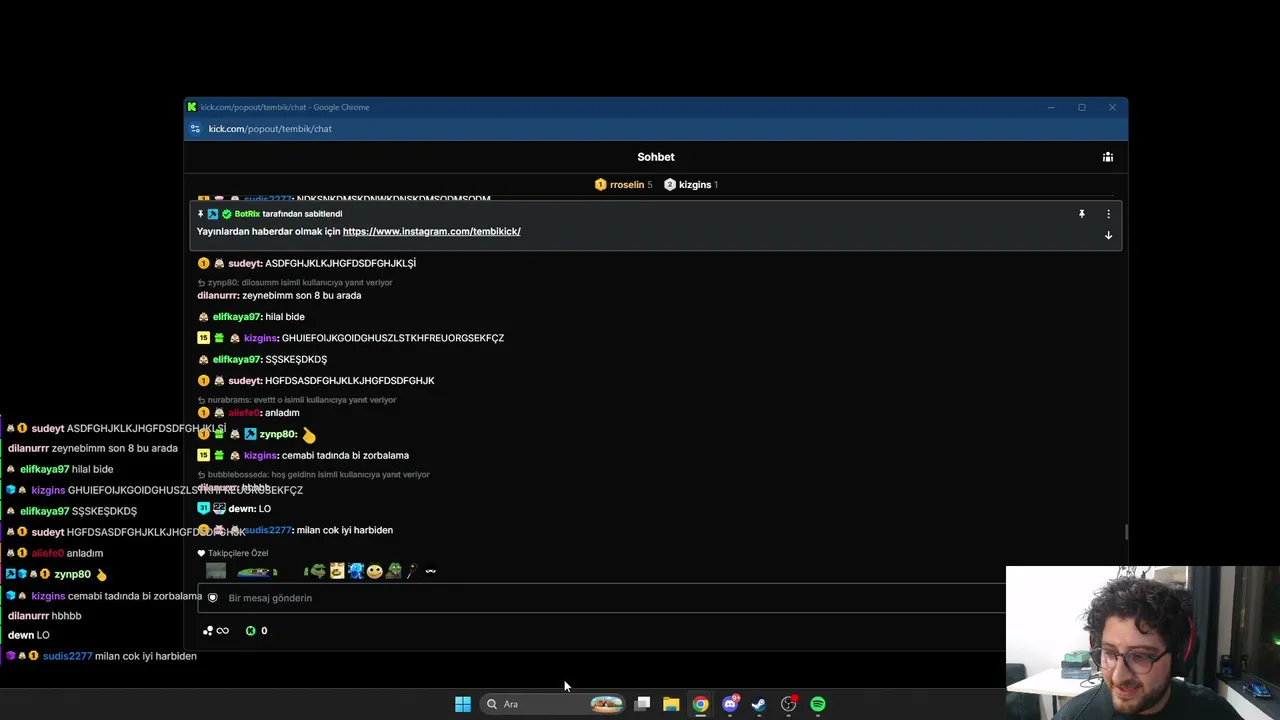Open Task View on the taskbar

(643, 704)
